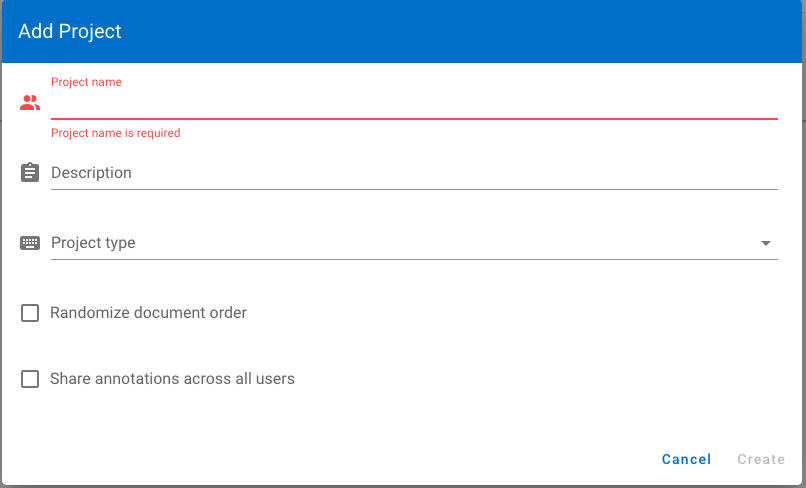The image size is (806, 488).
Task: Click into the Description text field
Action: pos(414,173)
